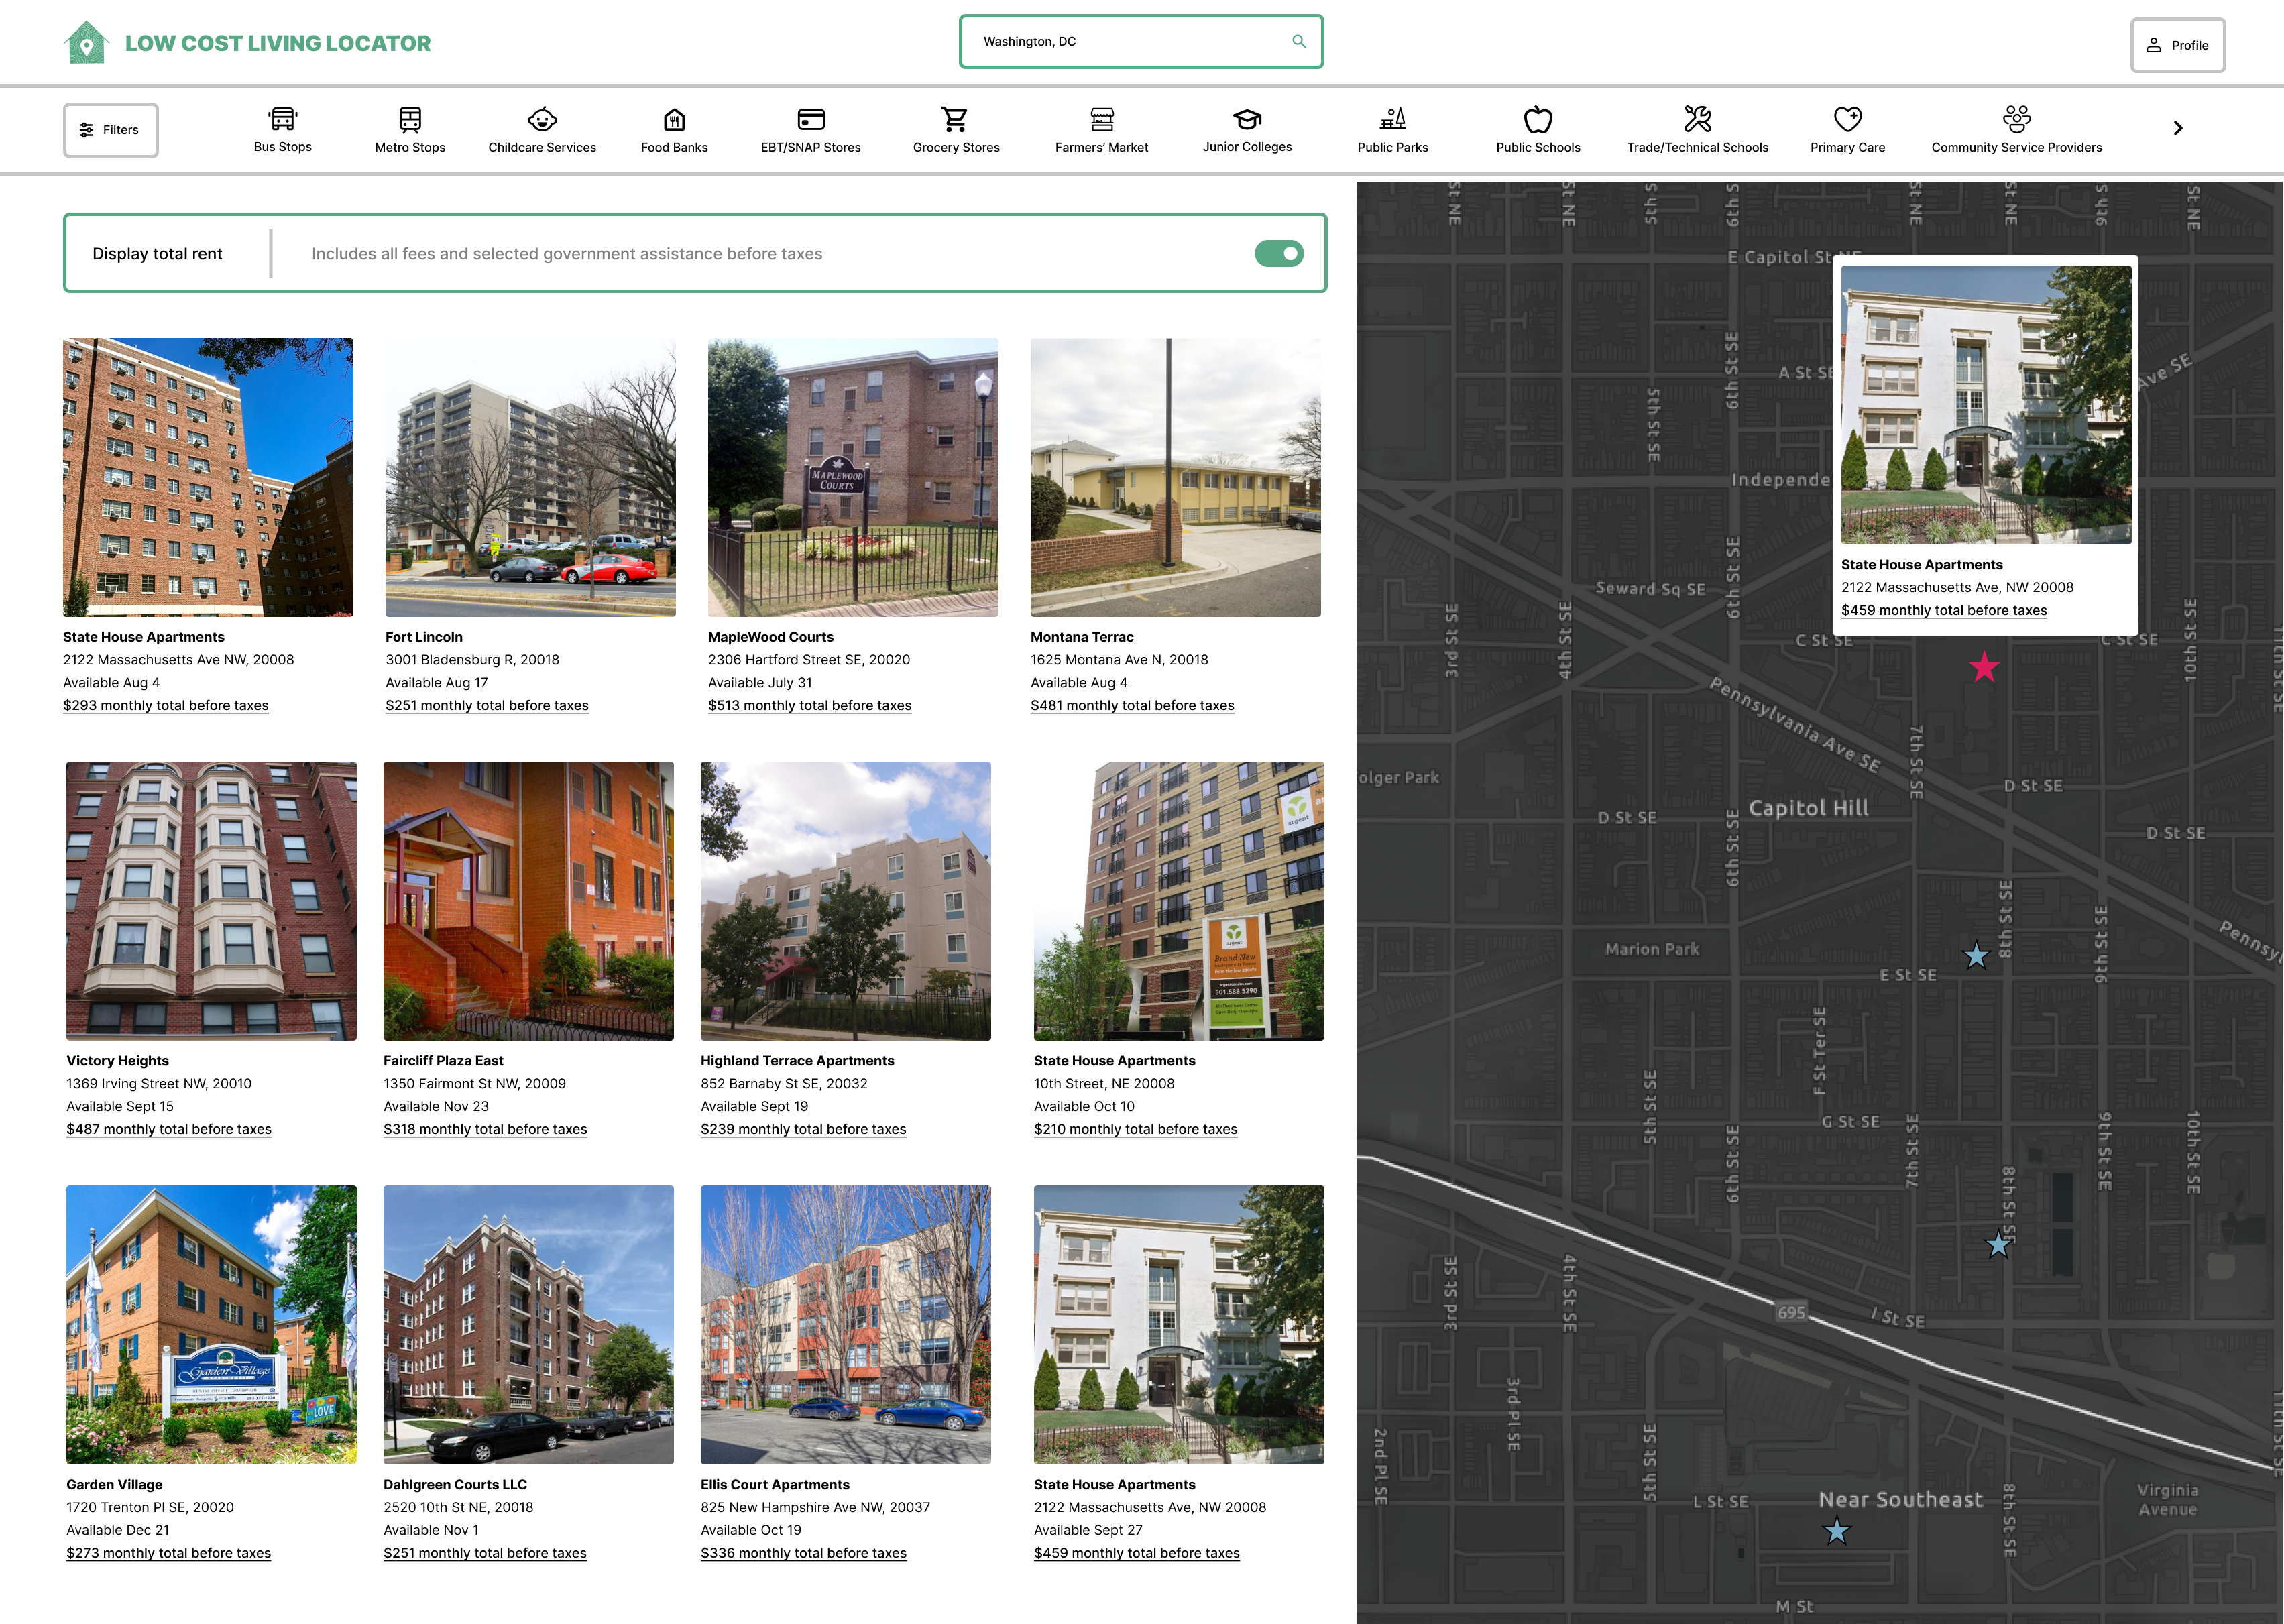Click the home logo icon
Viewport: 2284px width, 1624px height.
[86, 43]
